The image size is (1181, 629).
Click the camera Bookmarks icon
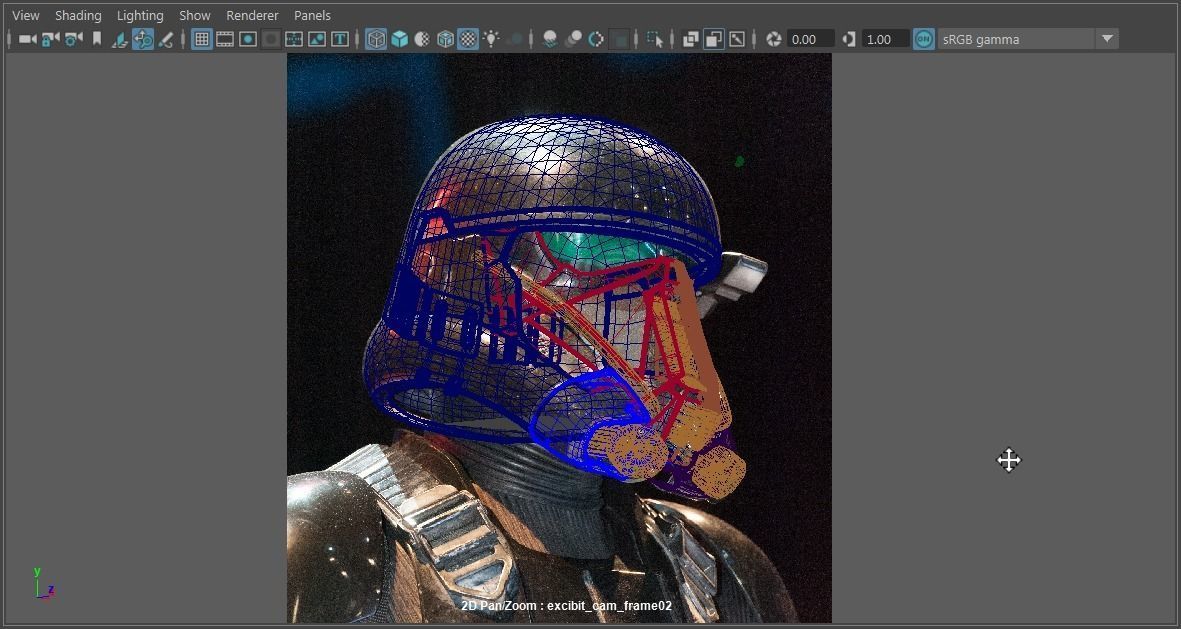point(96,39)
